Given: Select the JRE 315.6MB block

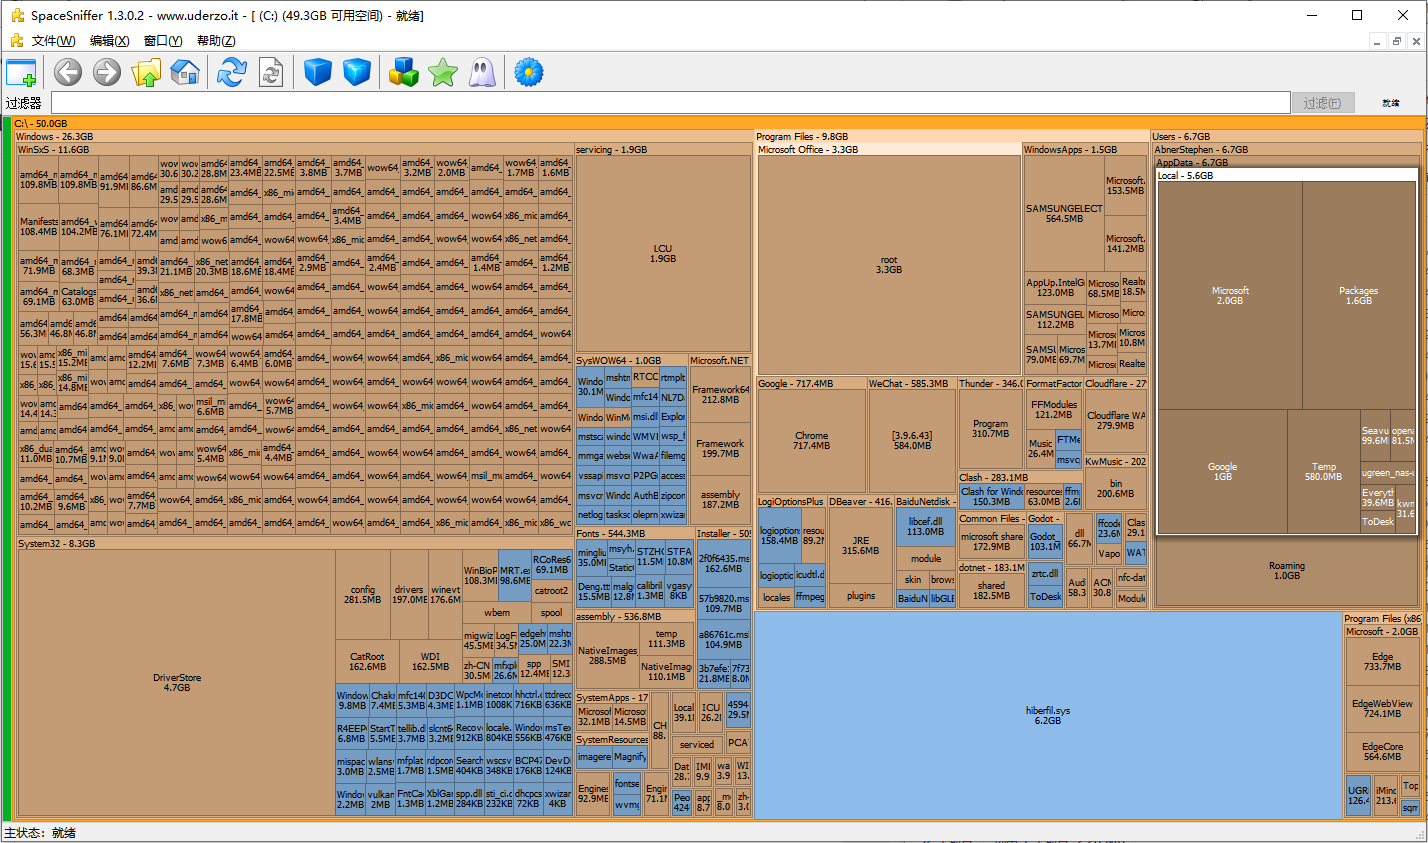Looking at the screenshot, I should pos(860,546).
